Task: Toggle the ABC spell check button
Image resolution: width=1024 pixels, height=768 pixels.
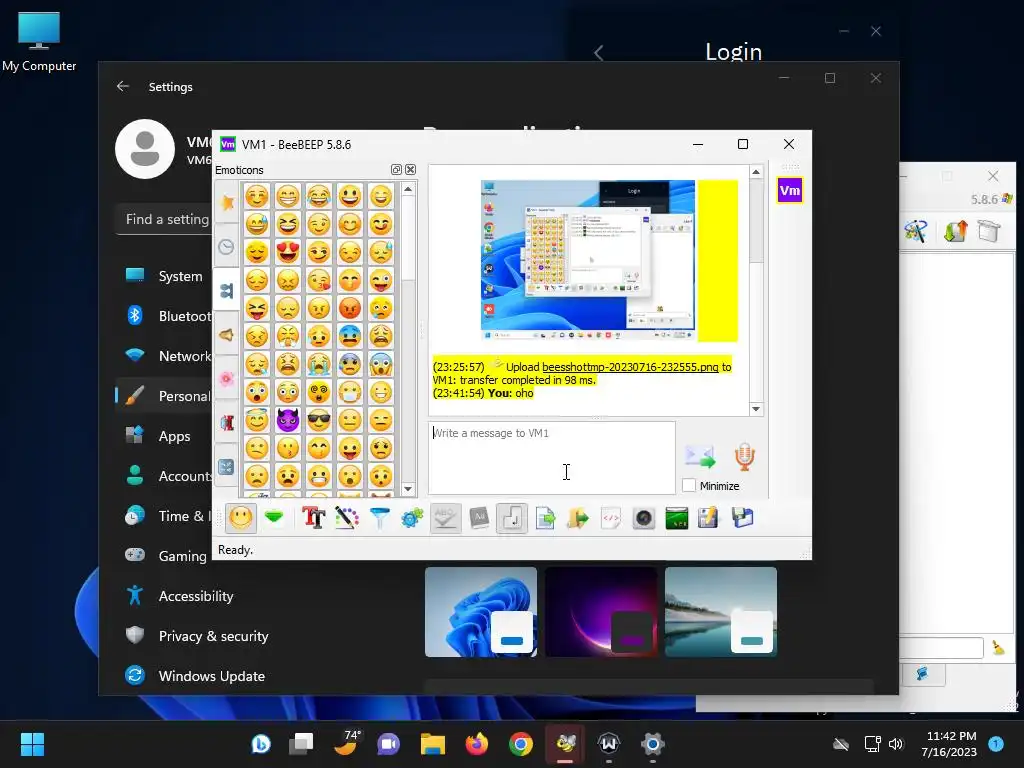Action: click(x=445, y=519)
